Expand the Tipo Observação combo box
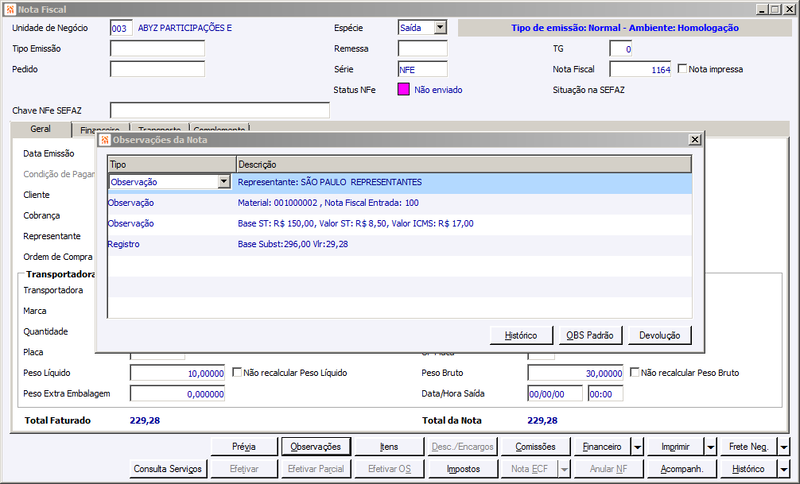800x484 pixels. click(x=223, y=182)
